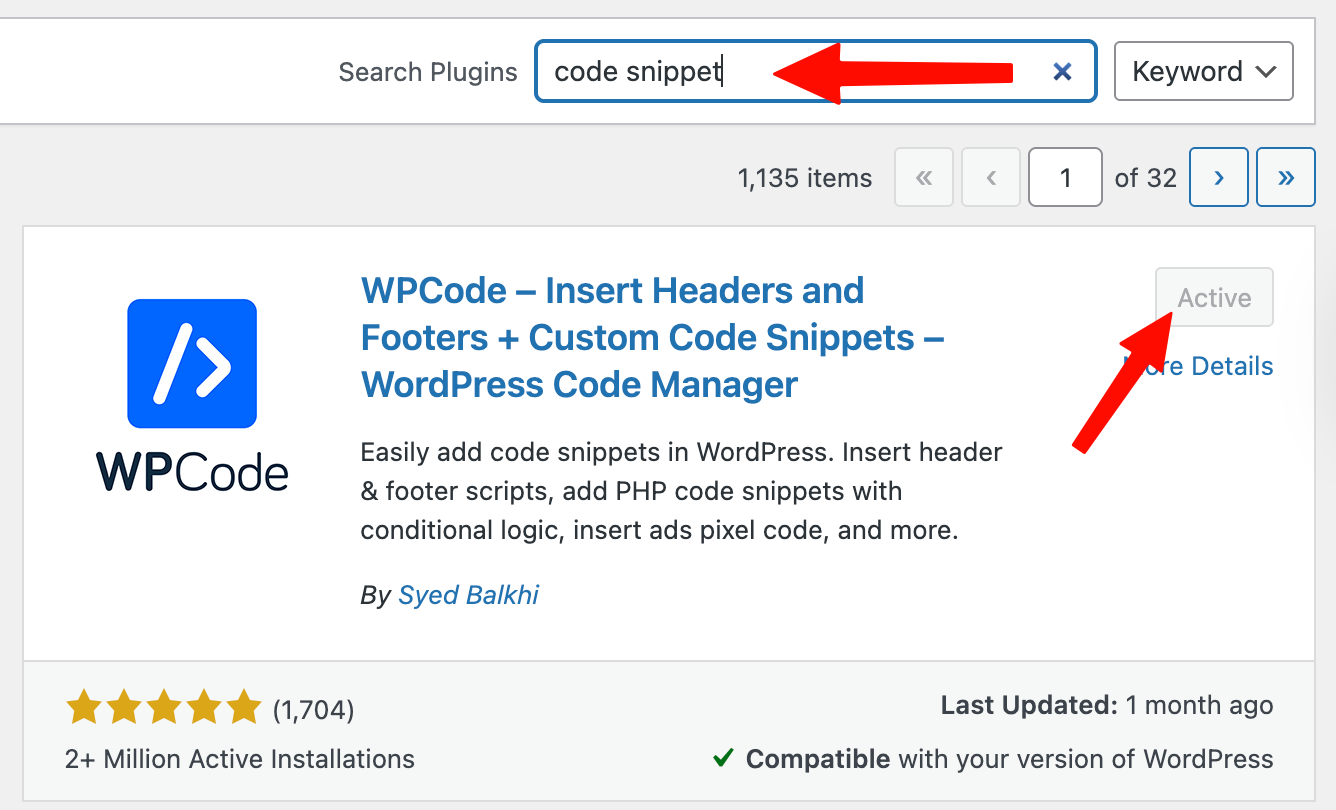Screen dimensions: 1336x810
Task: Go to the next results page
Action: point(1219,178)
